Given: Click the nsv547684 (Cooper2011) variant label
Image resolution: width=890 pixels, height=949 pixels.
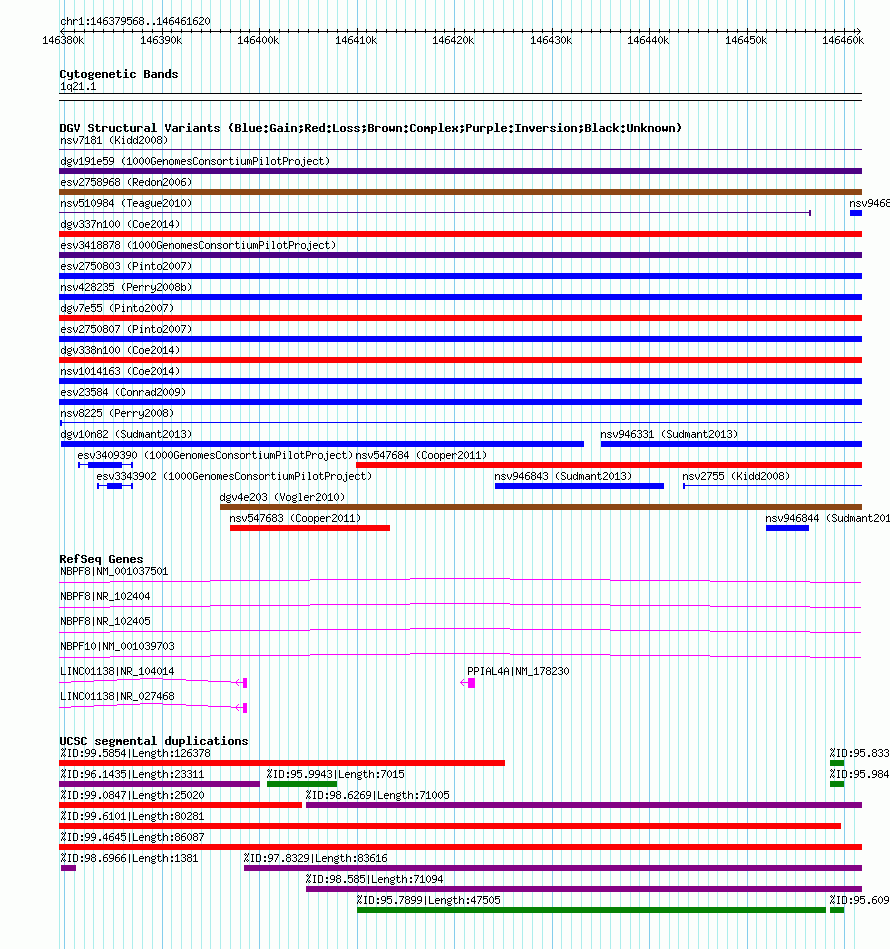Looking at the screenshot, I should [421, 455].
